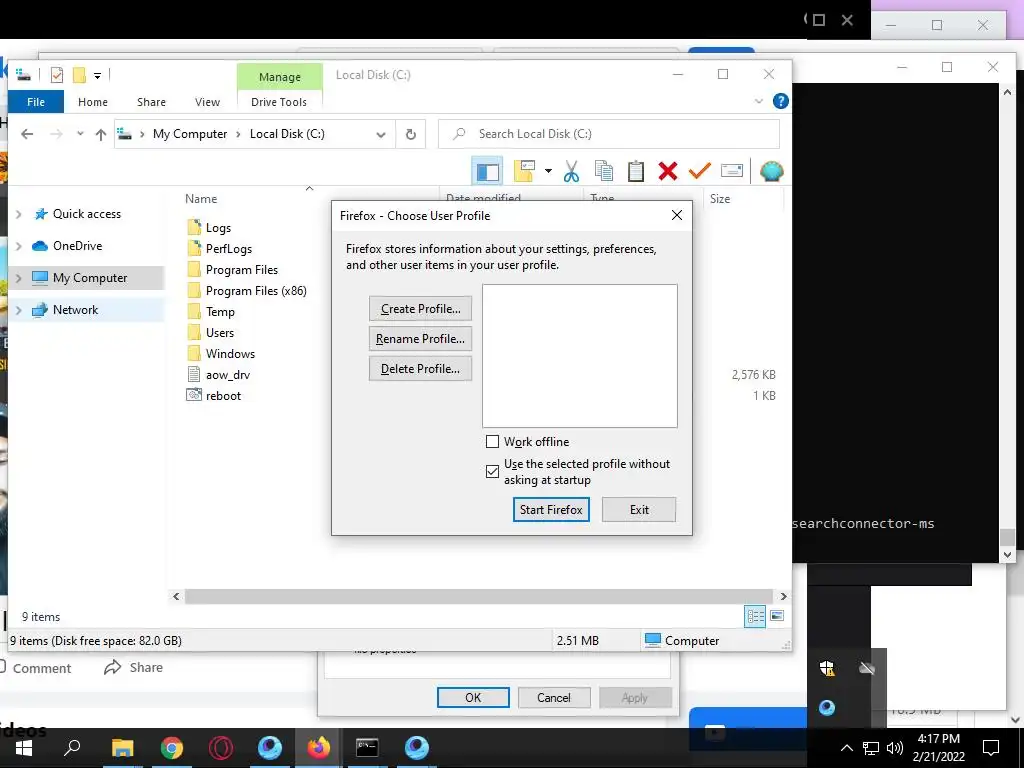Switch to large icons view in status bar
The width and height of the screenshot is (1024, 768).
point(777,616)
